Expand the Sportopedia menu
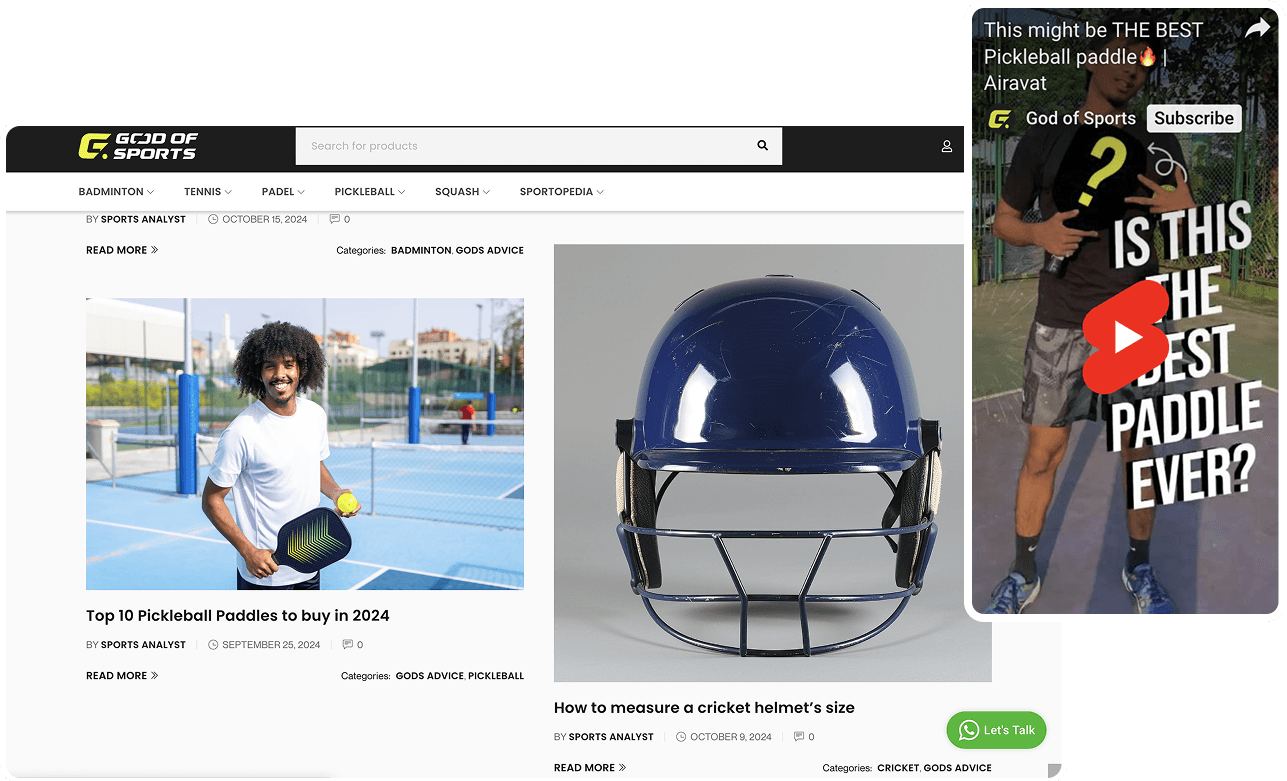Viewport: 1287px width, 781px height. coord(561,192)
